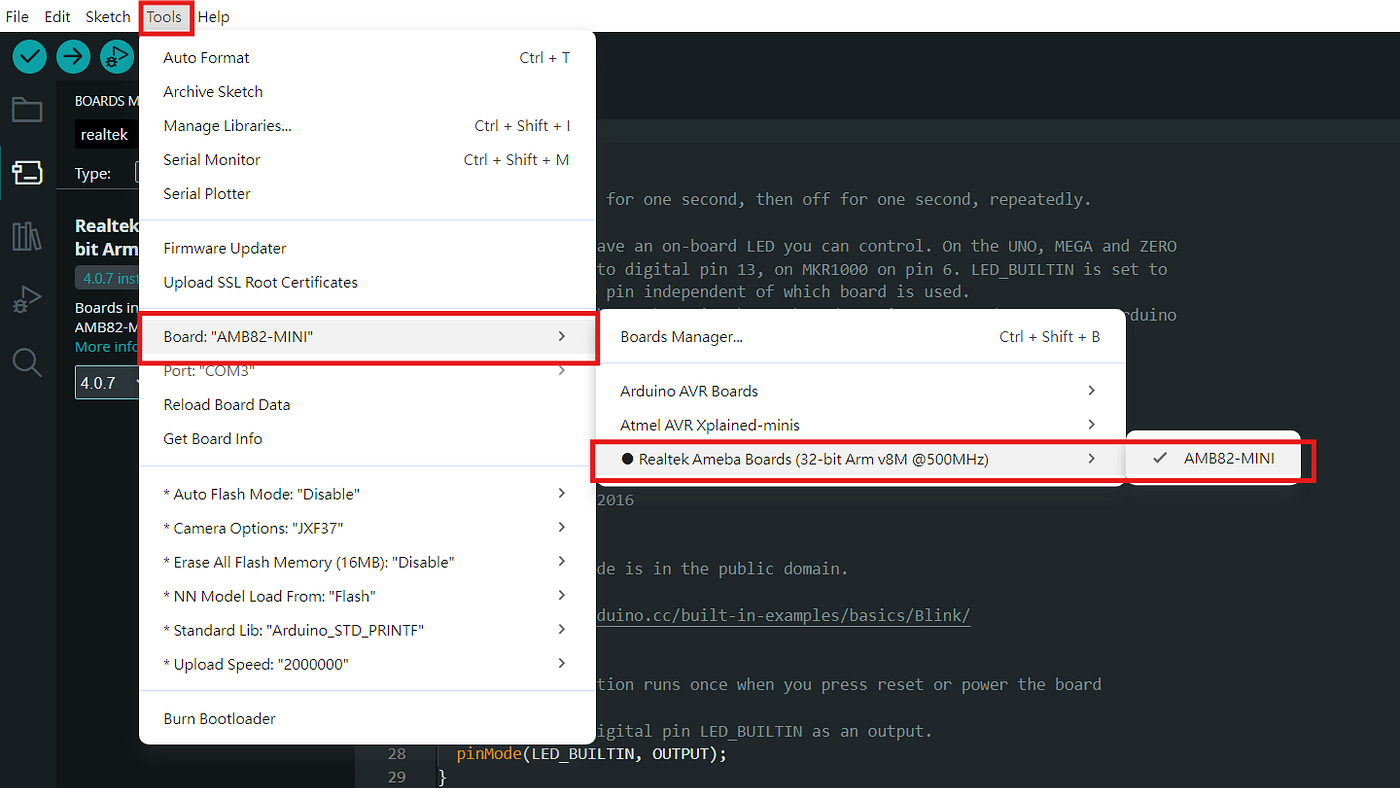Image resolution: width=1400 pixels, height=788 pixels.
Task: Expand the Arduino AVR Boards submenu
Action: pyautogui.click(x=862, y=391)
